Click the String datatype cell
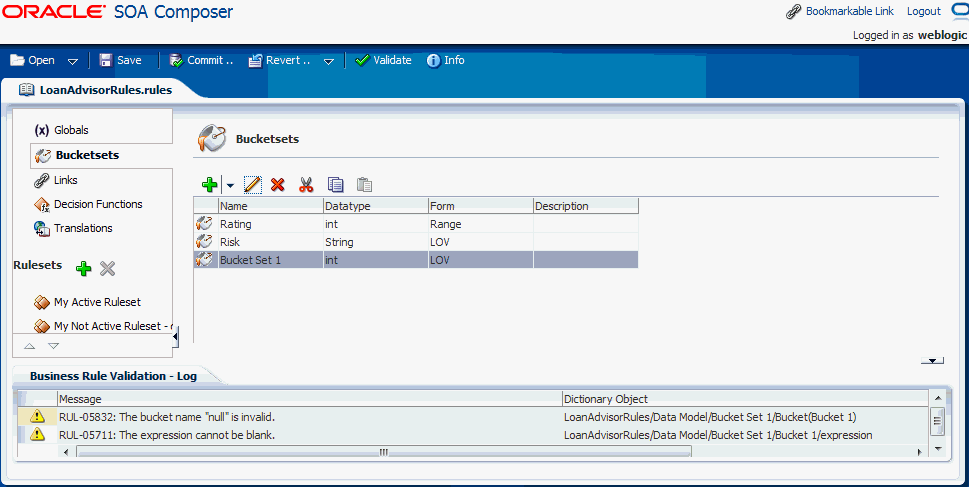This screenshot has width=969, height=487. pyautogui.click(x=376, y=242)
